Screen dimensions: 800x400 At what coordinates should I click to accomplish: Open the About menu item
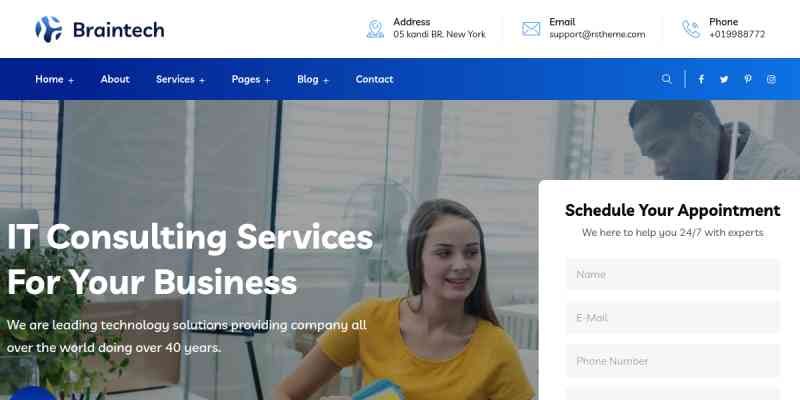(x=115, y=79)
